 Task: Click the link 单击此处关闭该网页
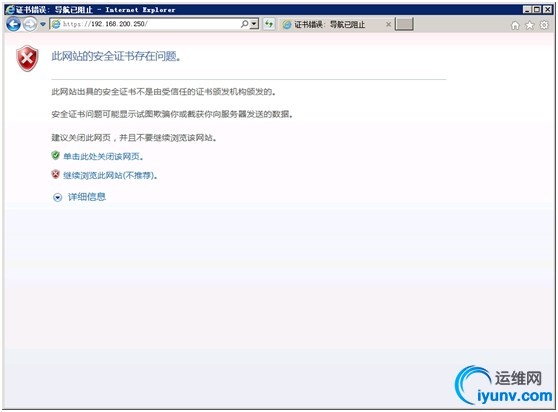click(103, 157)
